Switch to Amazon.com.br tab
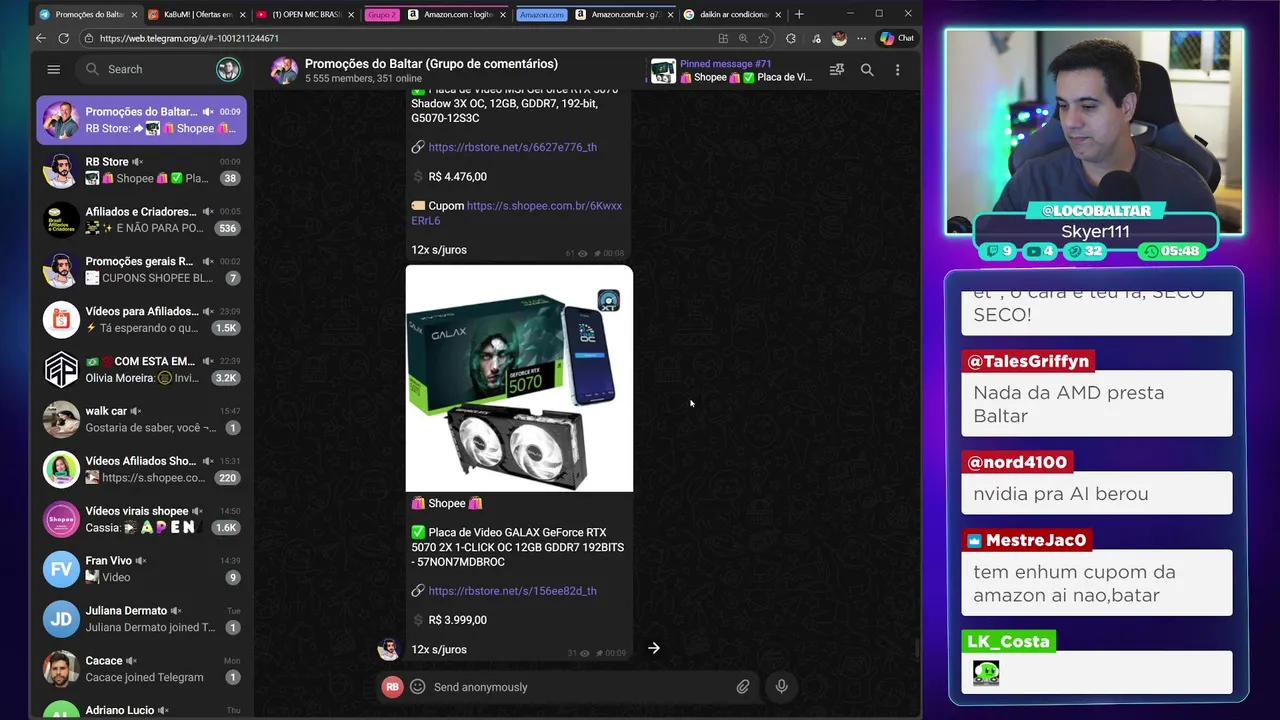The width and height of the screenshot is (1280, 720). click(624, 14)
